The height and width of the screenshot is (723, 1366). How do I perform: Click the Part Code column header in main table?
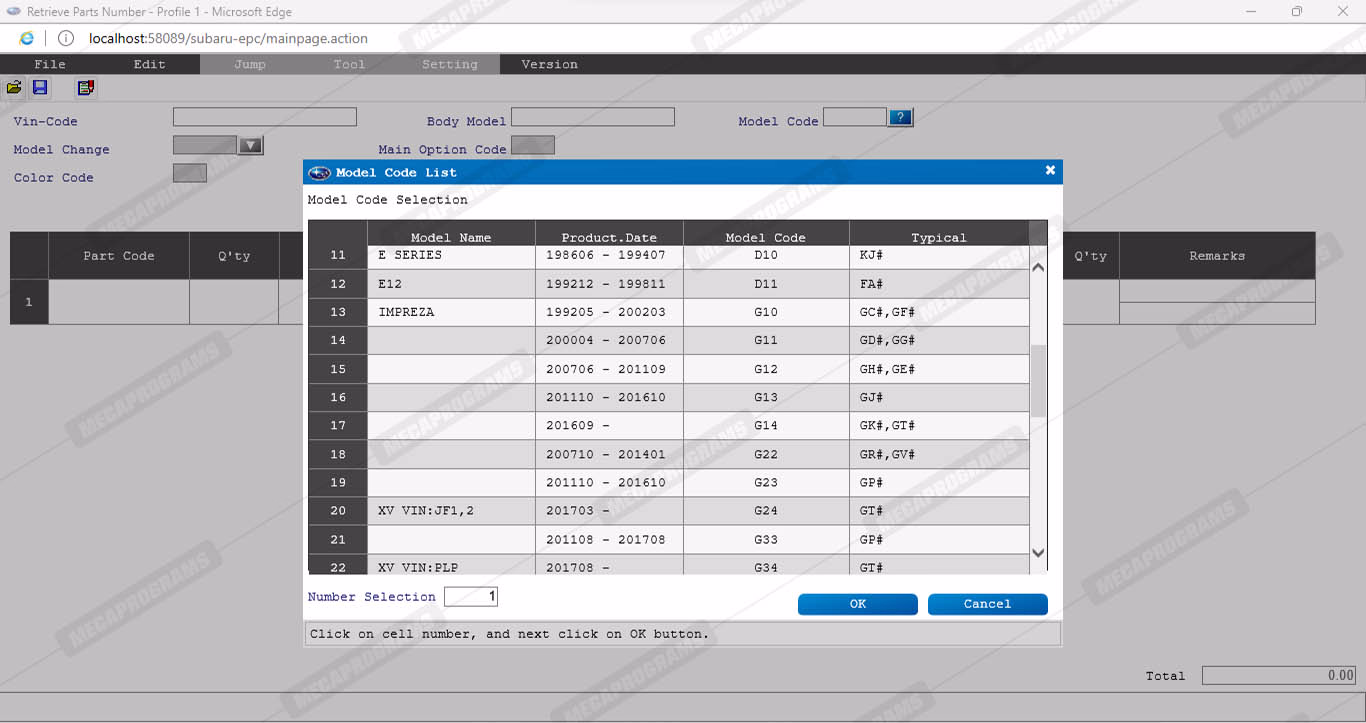click(x=119, y=256)
